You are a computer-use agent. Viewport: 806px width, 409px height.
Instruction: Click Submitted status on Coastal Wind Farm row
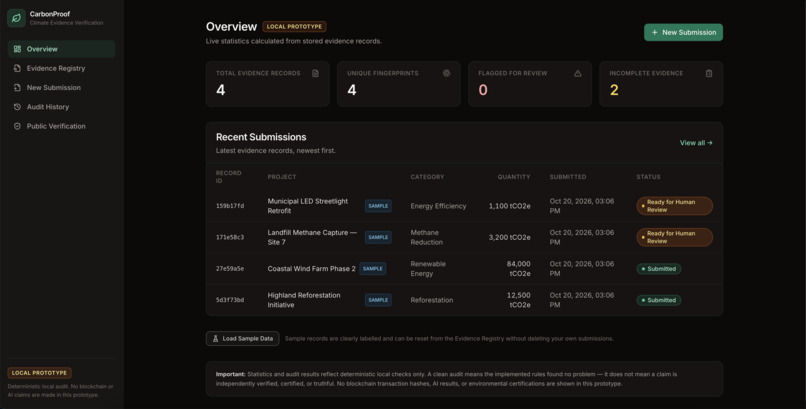coord(658,269)
